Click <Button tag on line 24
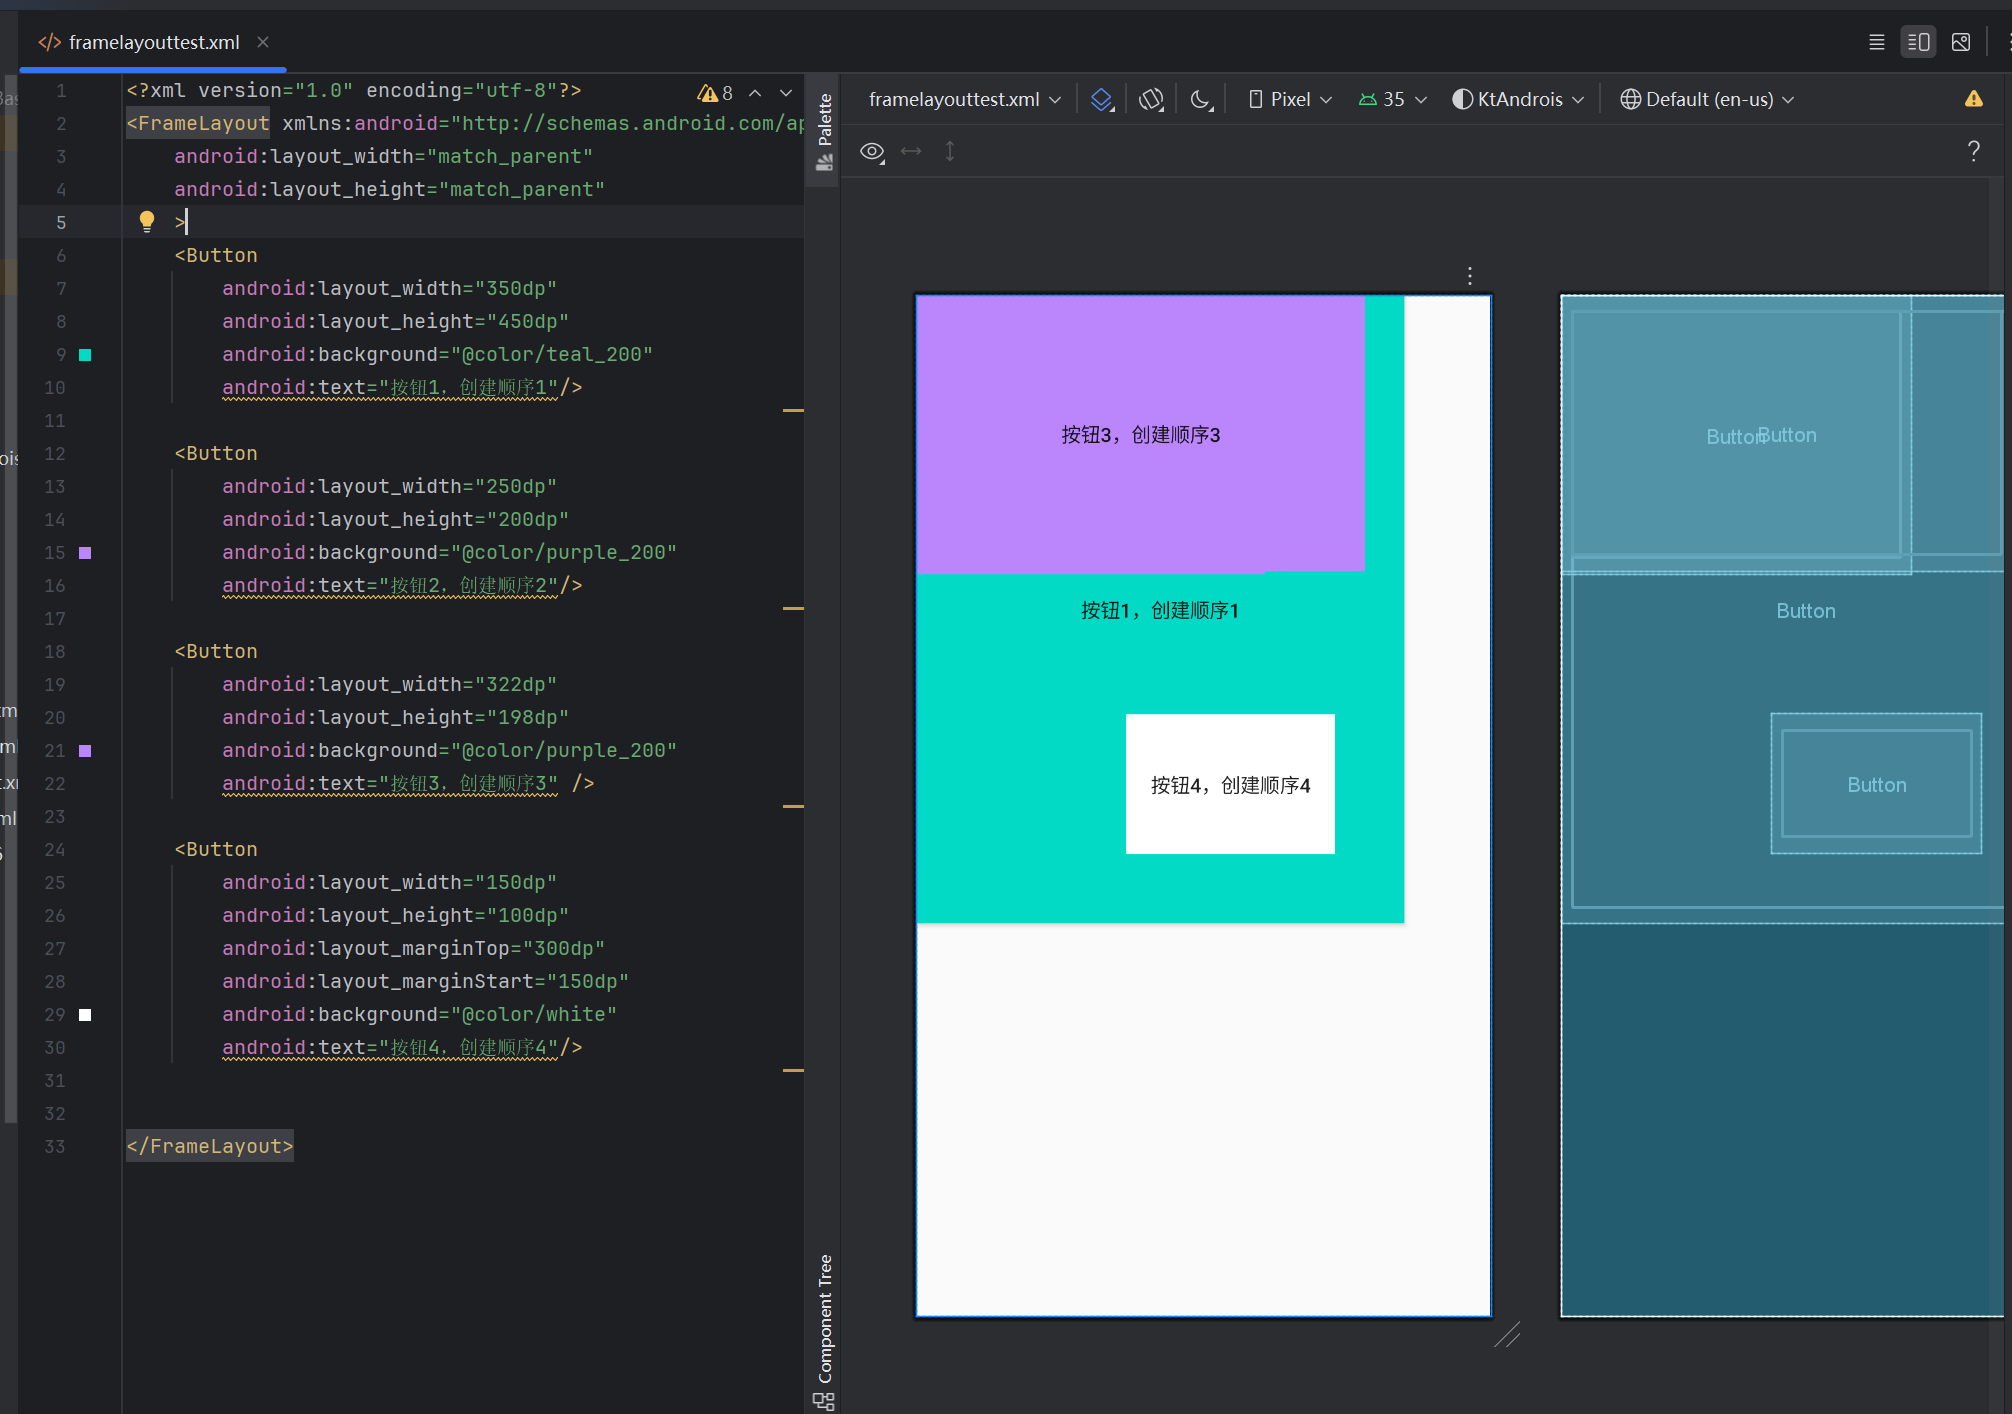 215,849
